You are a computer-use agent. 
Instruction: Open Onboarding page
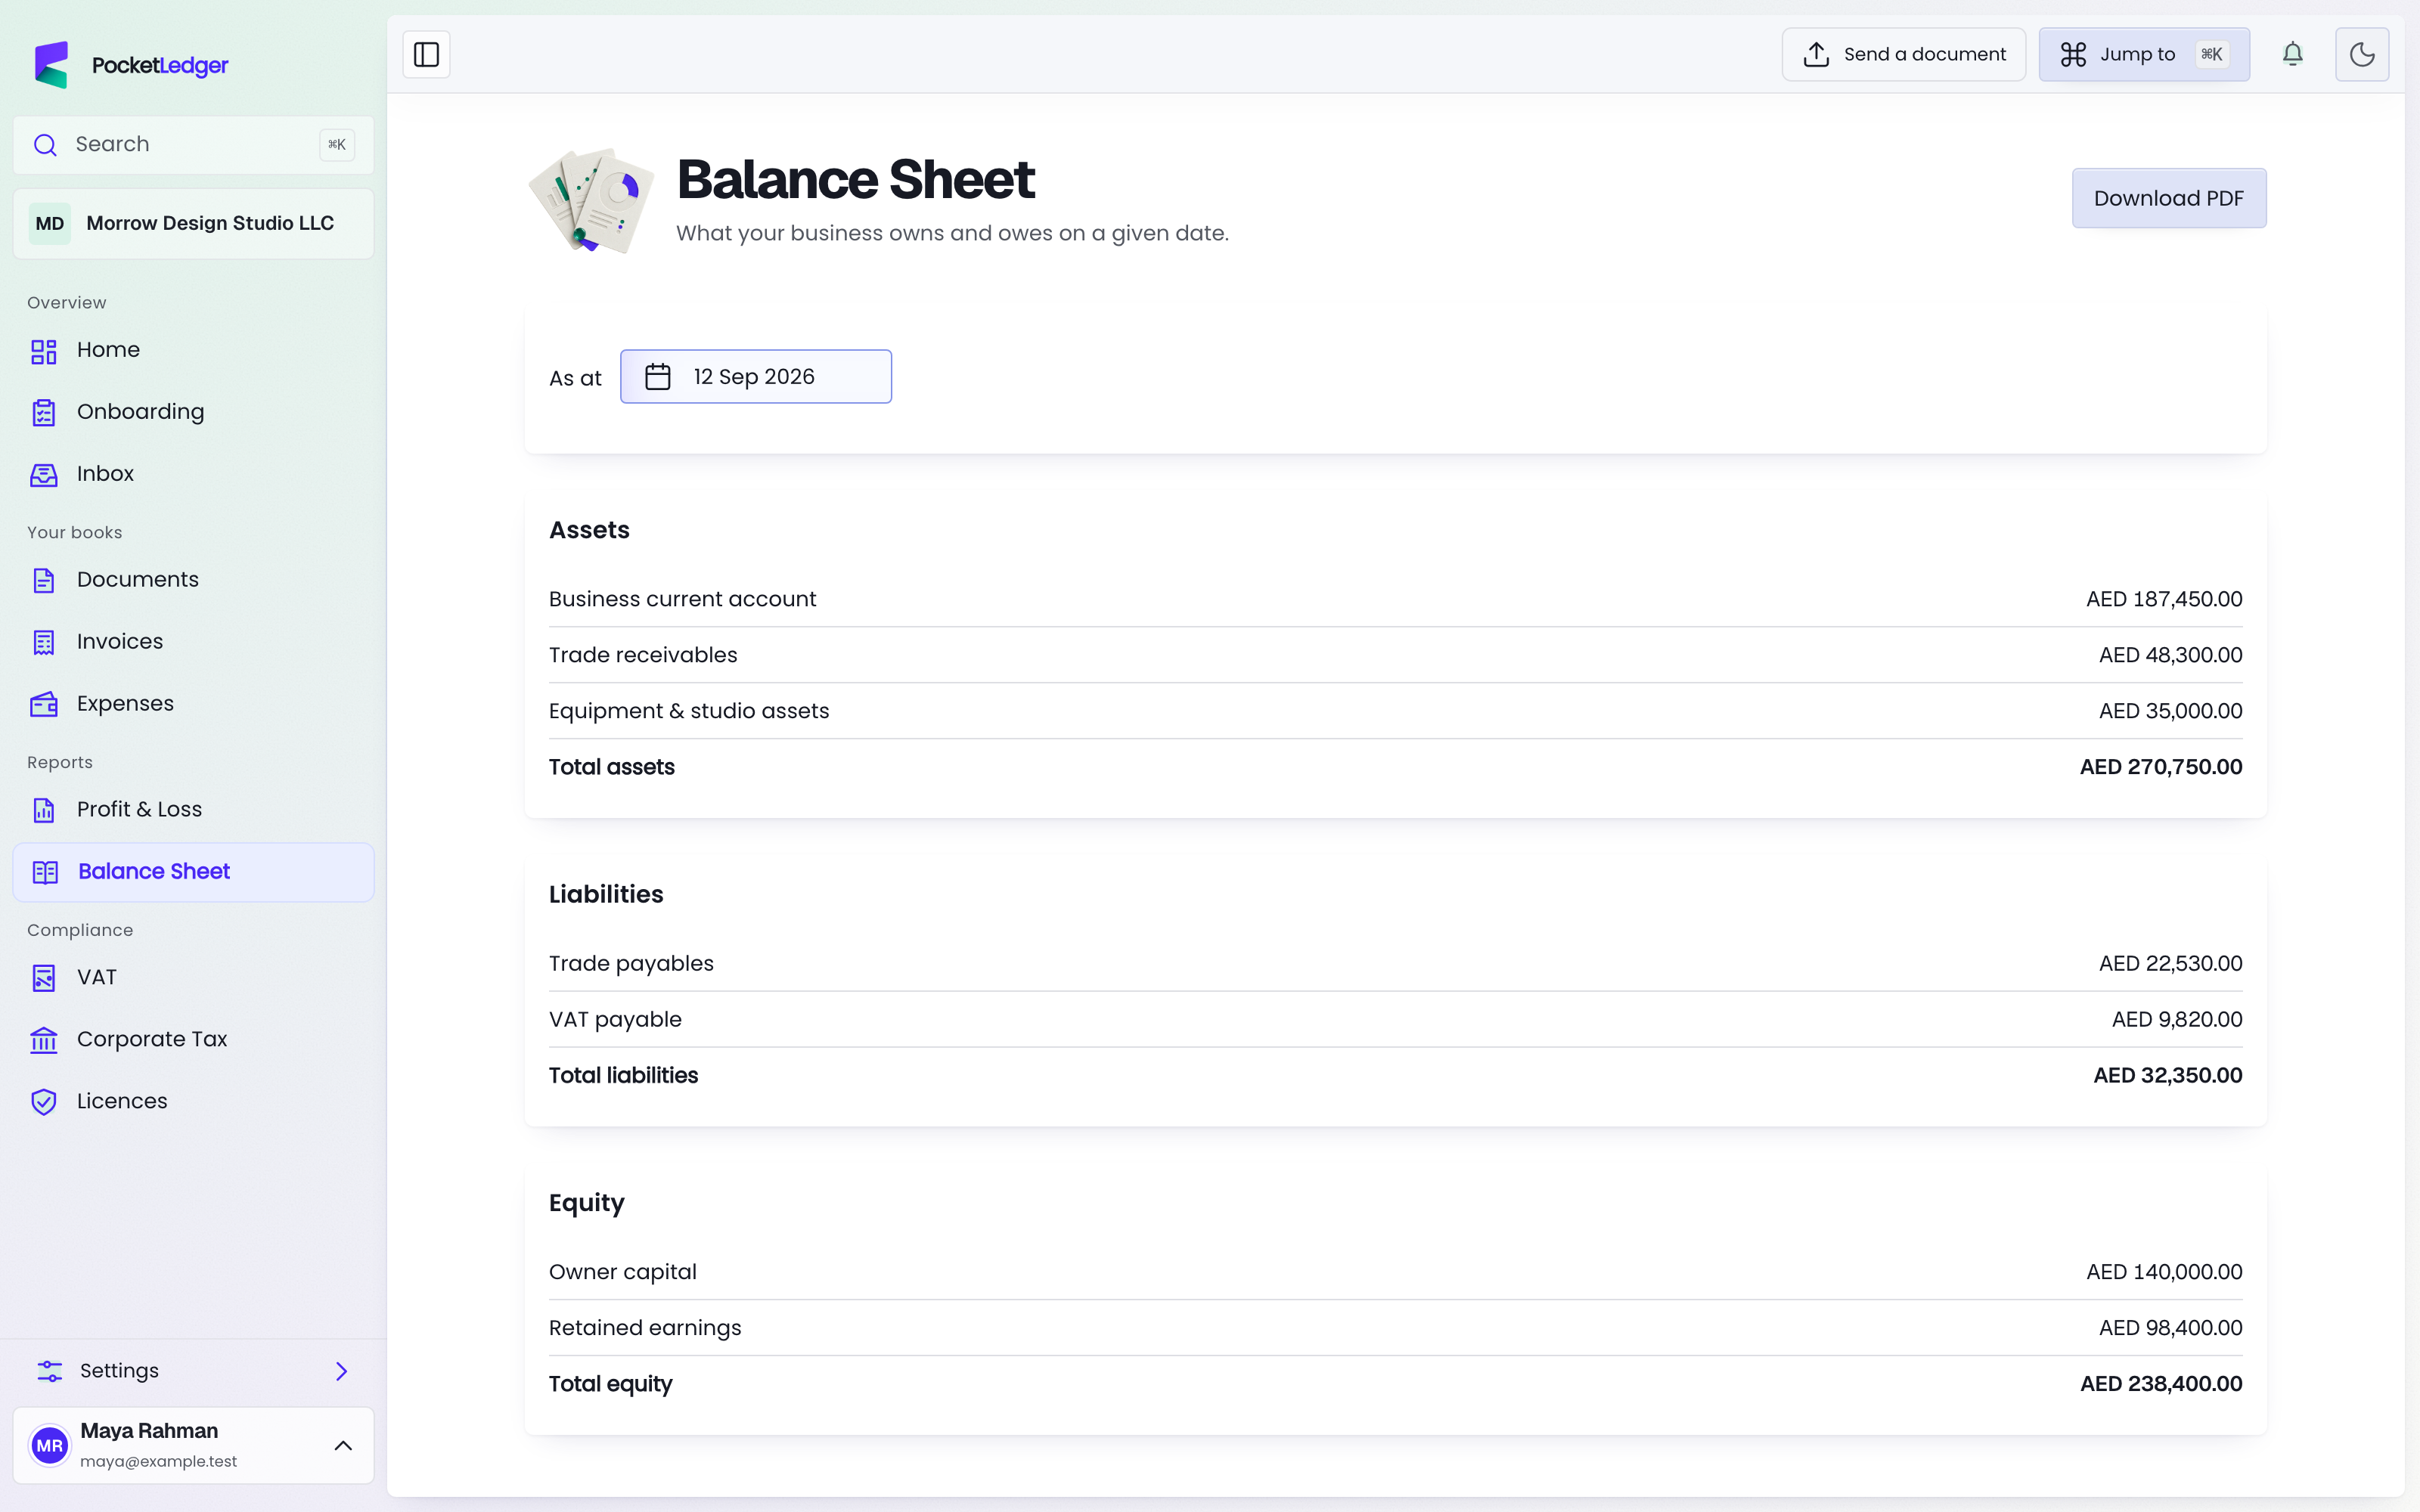coord(193,412)
